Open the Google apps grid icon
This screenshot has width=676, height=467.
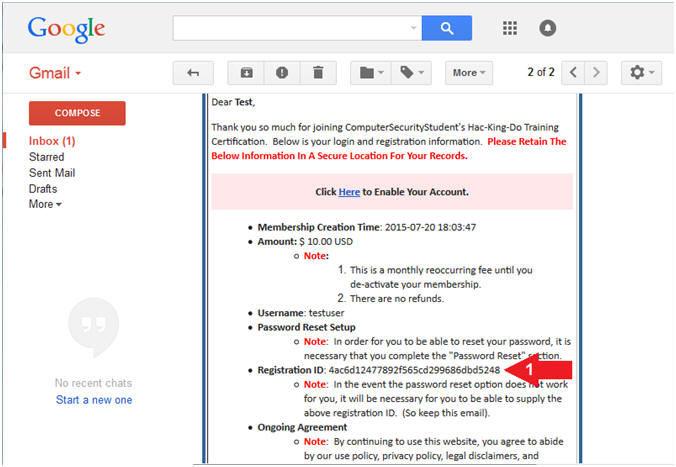tap(510, 28)
